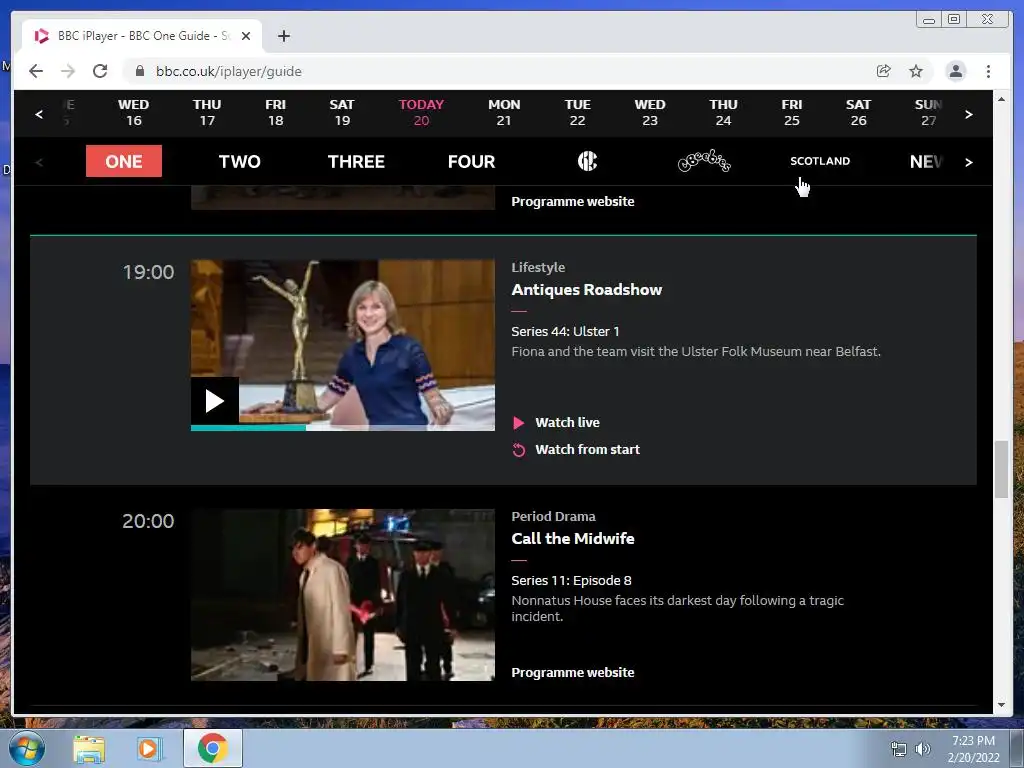1024x768 pixels.
Task: Select Saturday 26 in date bar
Action: point(858,112)
